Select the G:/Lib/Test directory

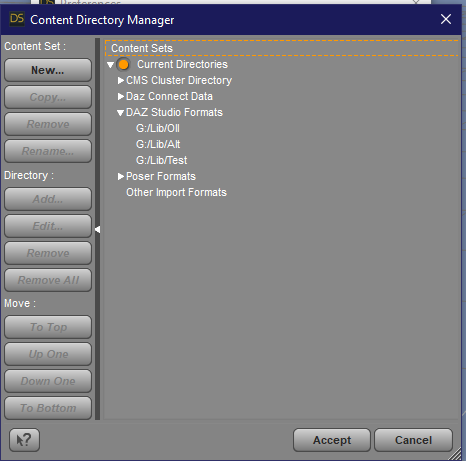pyautogui.click(x=162, y=160)
